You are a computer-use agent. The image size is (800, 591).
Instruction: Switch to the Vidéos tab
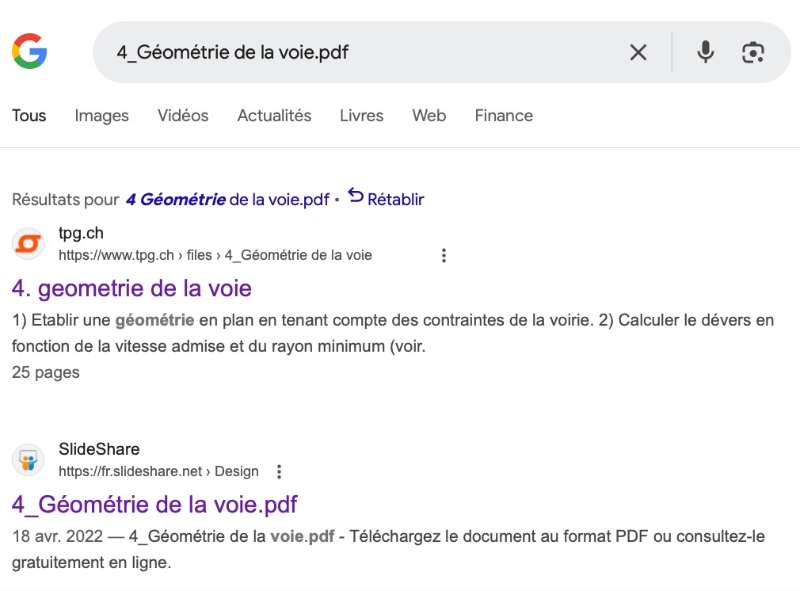click(x=183, y=116)
